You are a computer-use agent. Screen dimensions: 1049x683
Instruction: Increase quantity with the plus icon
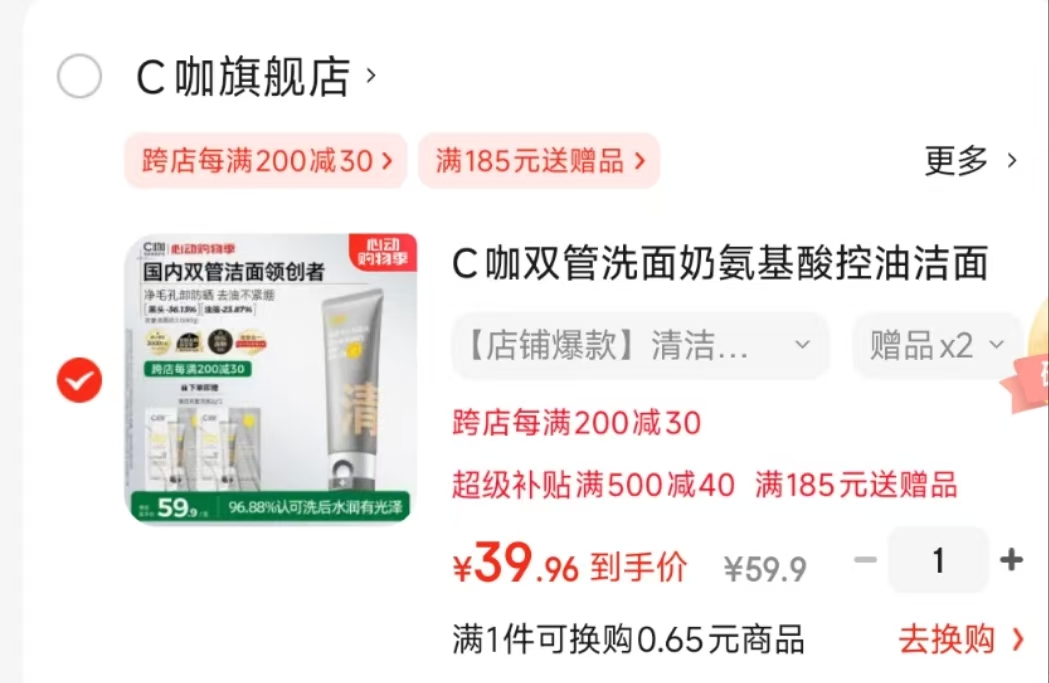[x=1011, y=560]
